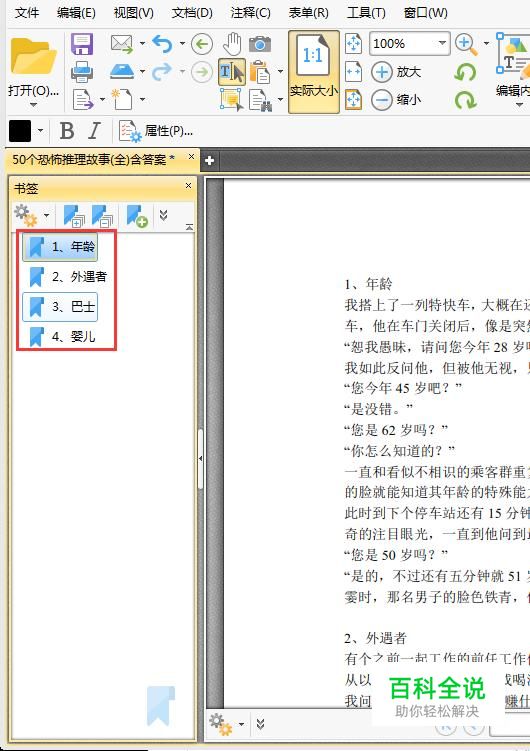Select the Hand tool

click(232, 44)
